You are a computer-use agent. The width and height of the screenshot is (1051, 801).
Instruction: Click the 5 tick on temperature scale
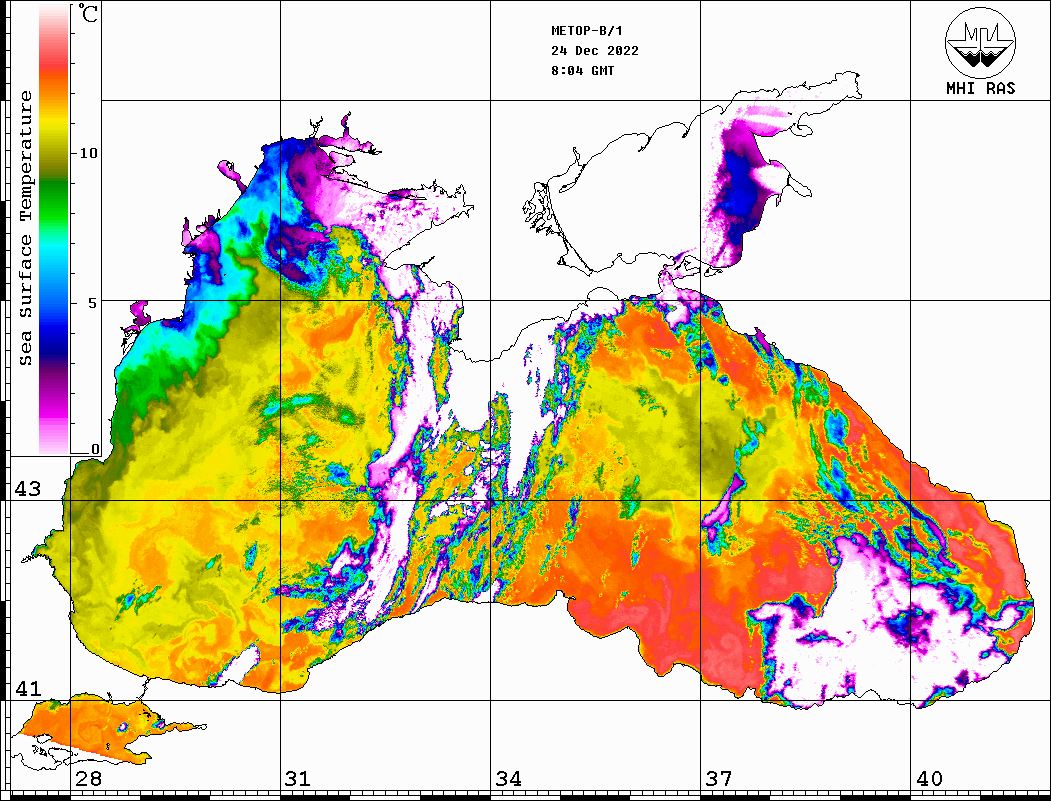click(90, 303)
